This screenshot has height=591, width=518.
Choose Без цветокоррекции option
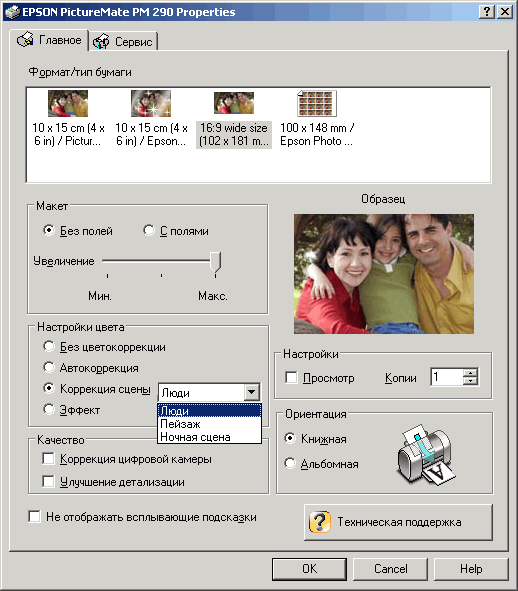49,346
